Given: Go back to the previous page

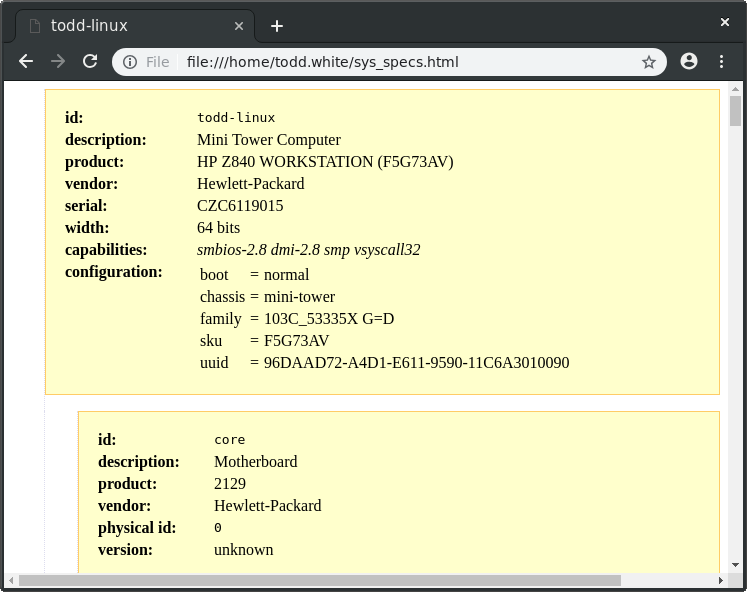Looking at the screenshot, I should (26, 61).
